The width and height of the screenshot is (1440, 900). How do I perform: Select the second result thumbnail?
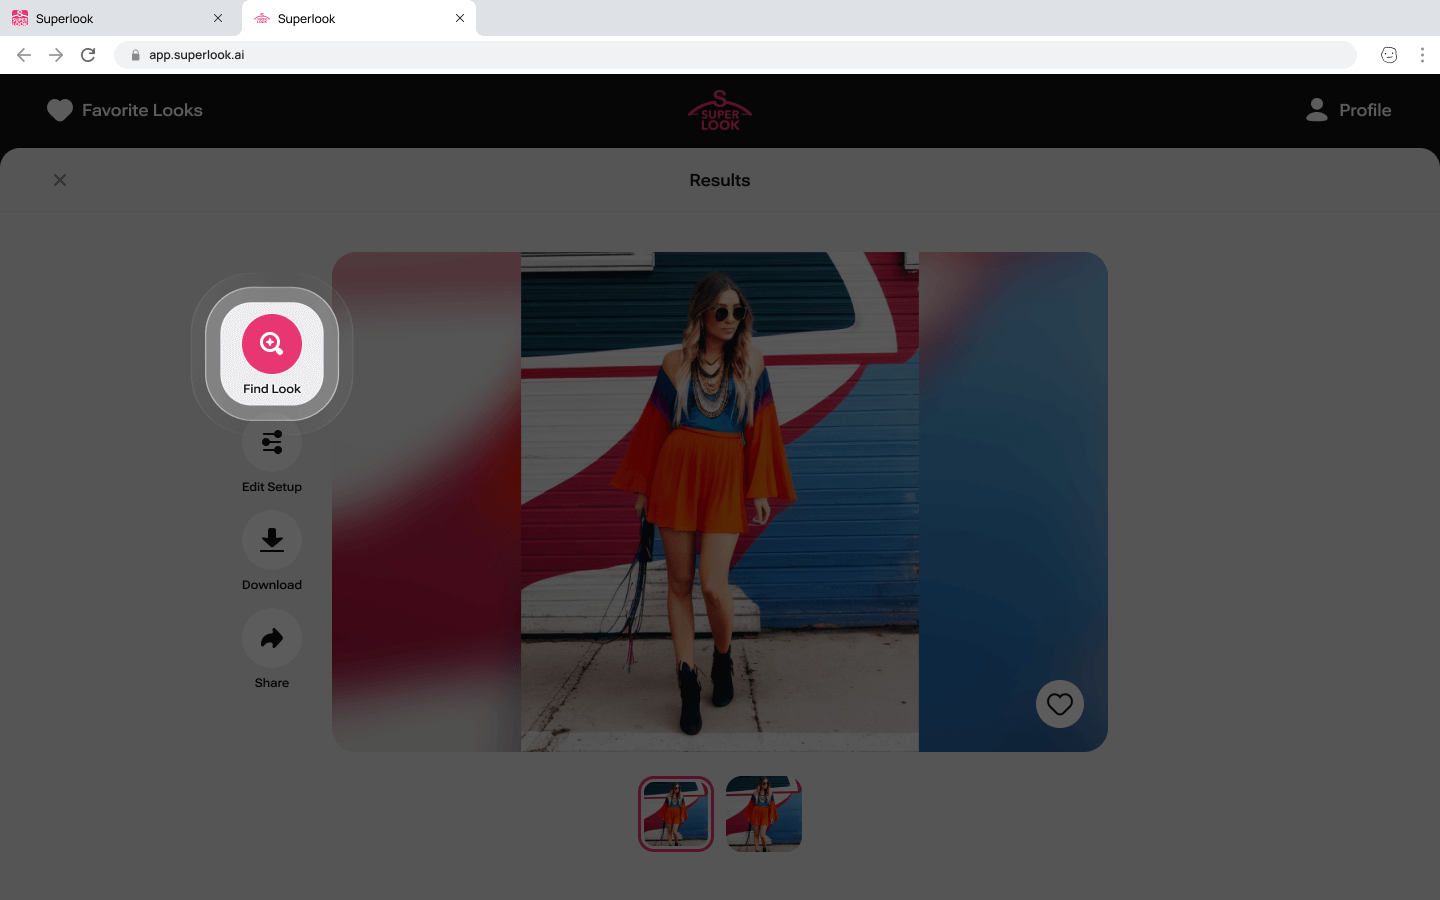click(x=764, y=814)
